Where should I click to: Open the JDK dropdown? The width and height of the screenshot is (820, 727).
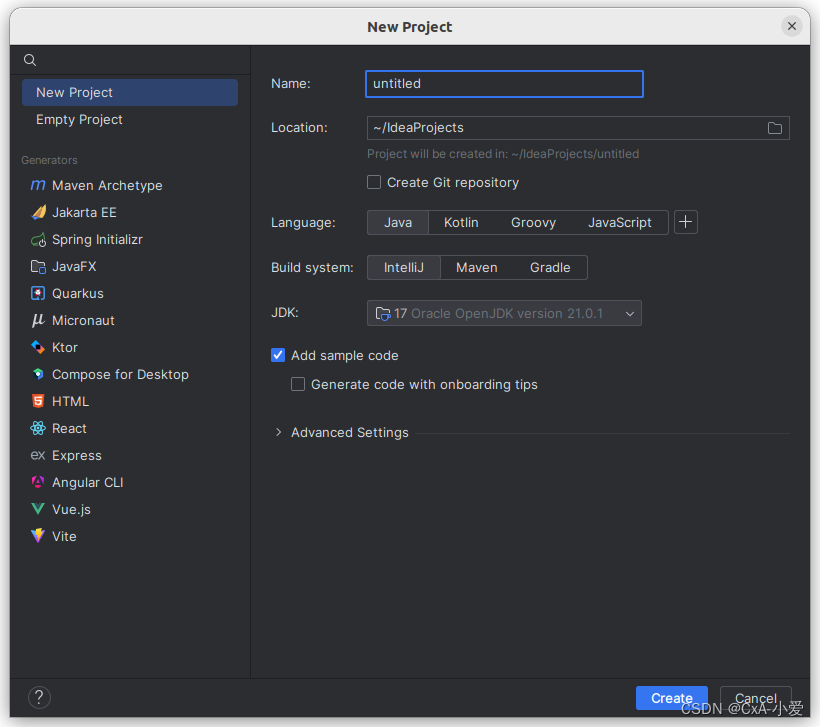click(x=504, y=313)
